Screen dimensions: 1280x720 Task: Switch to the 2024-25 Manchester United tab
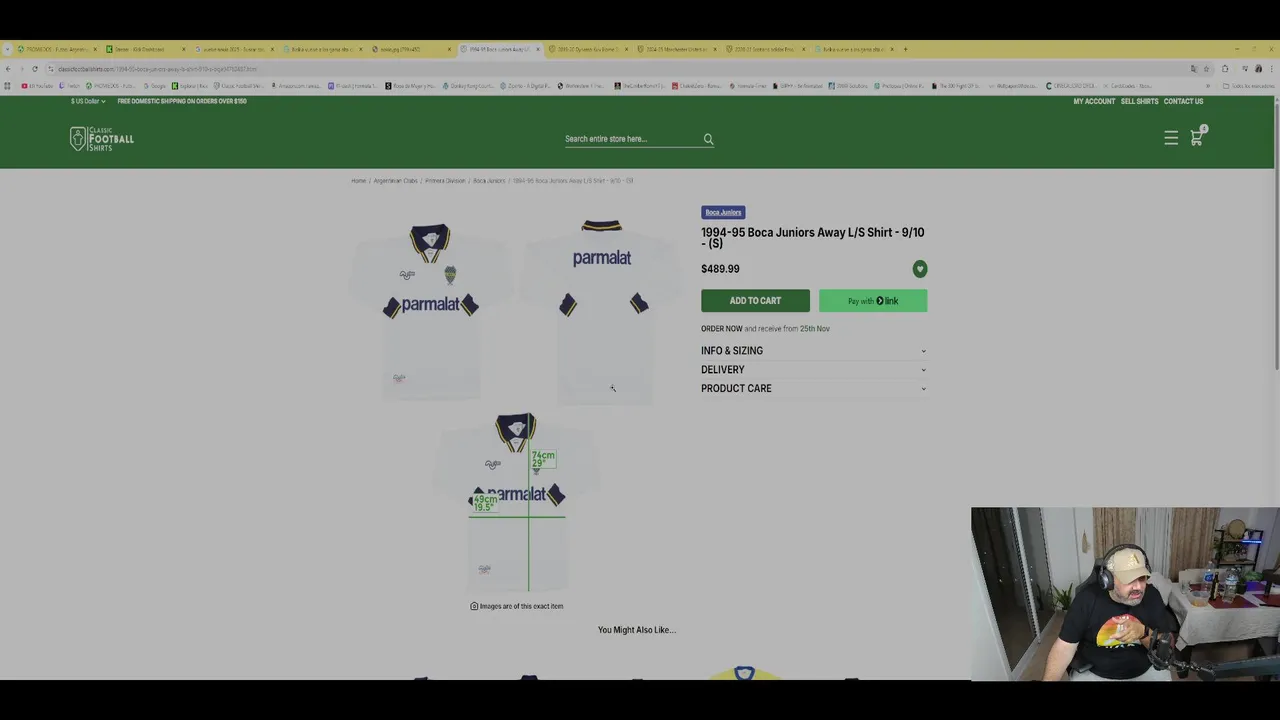[x=676, y=49]
